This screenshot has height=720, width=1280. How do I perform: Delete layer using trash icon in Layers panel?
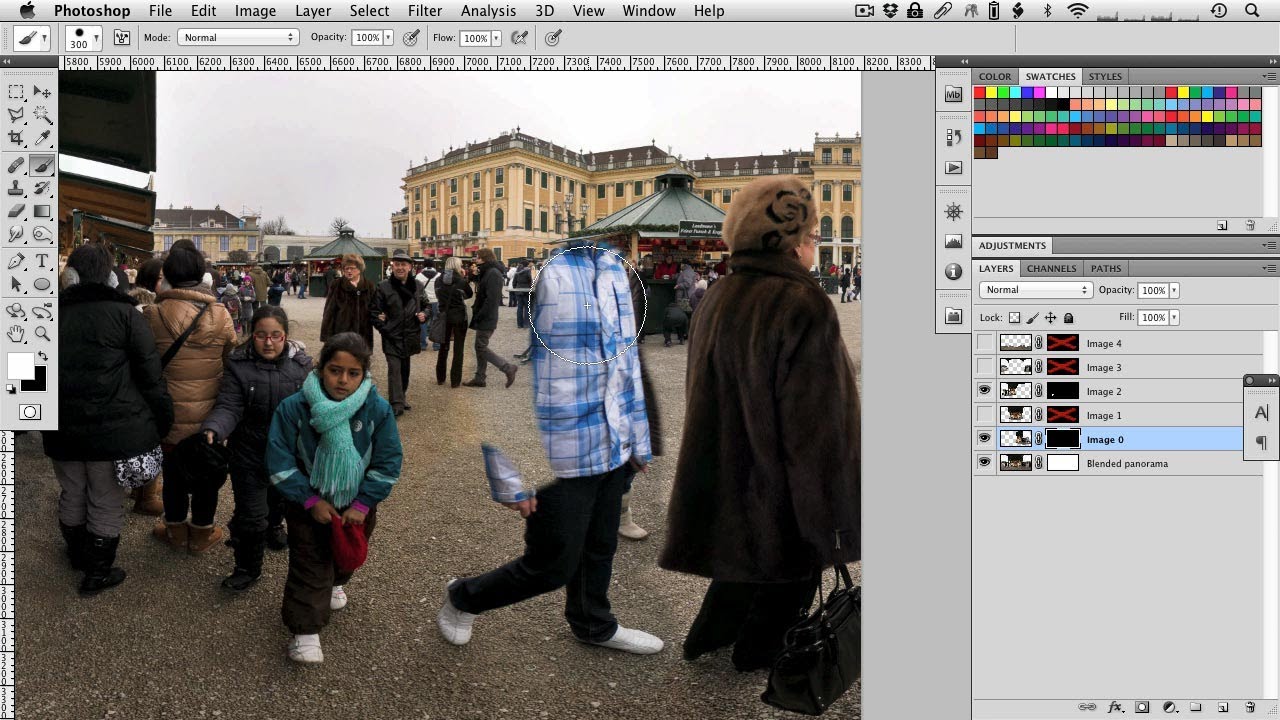[x=1250, y=707]
